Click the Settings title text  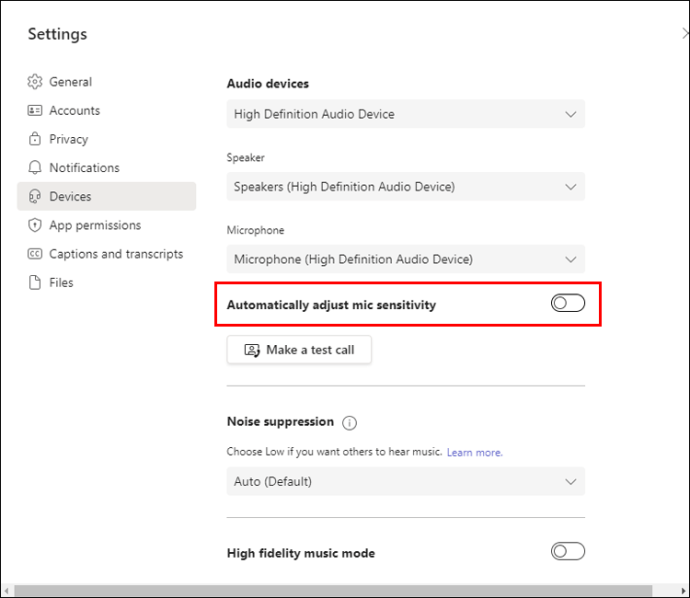[x=58, y=34]
